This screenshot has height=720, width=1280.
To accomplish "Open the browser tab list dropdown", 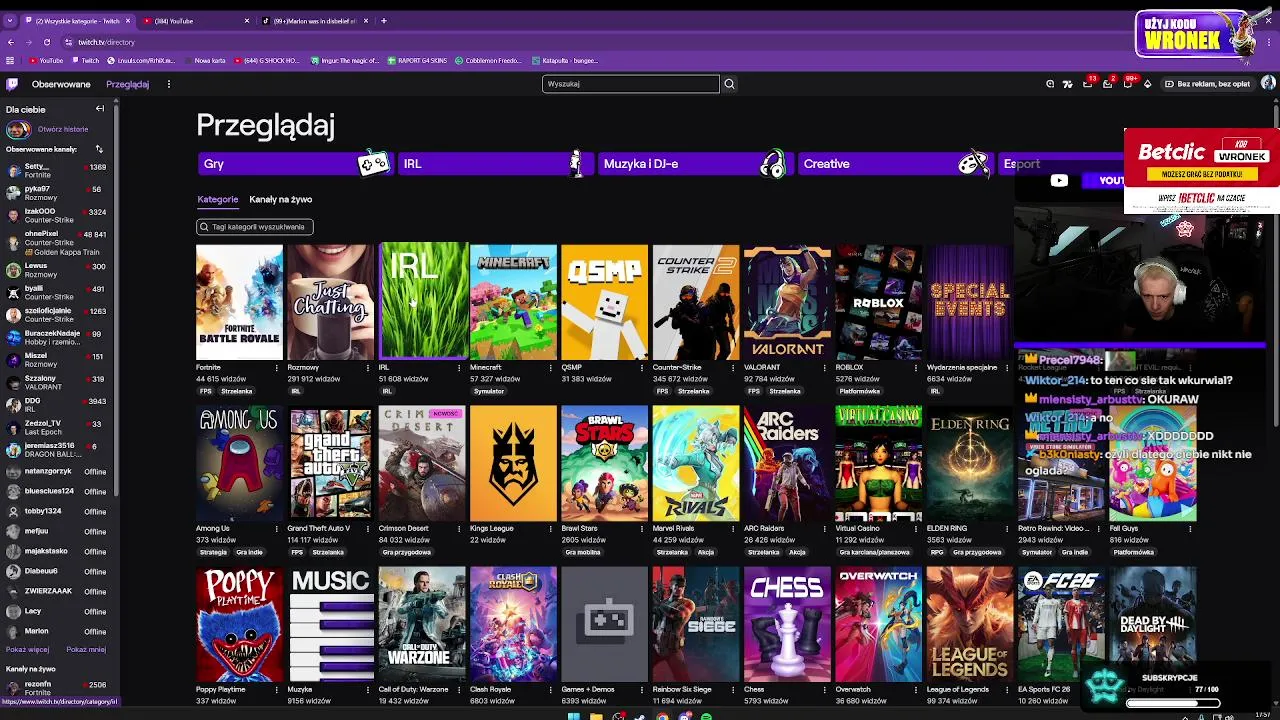I will click(x=9, y=21).
